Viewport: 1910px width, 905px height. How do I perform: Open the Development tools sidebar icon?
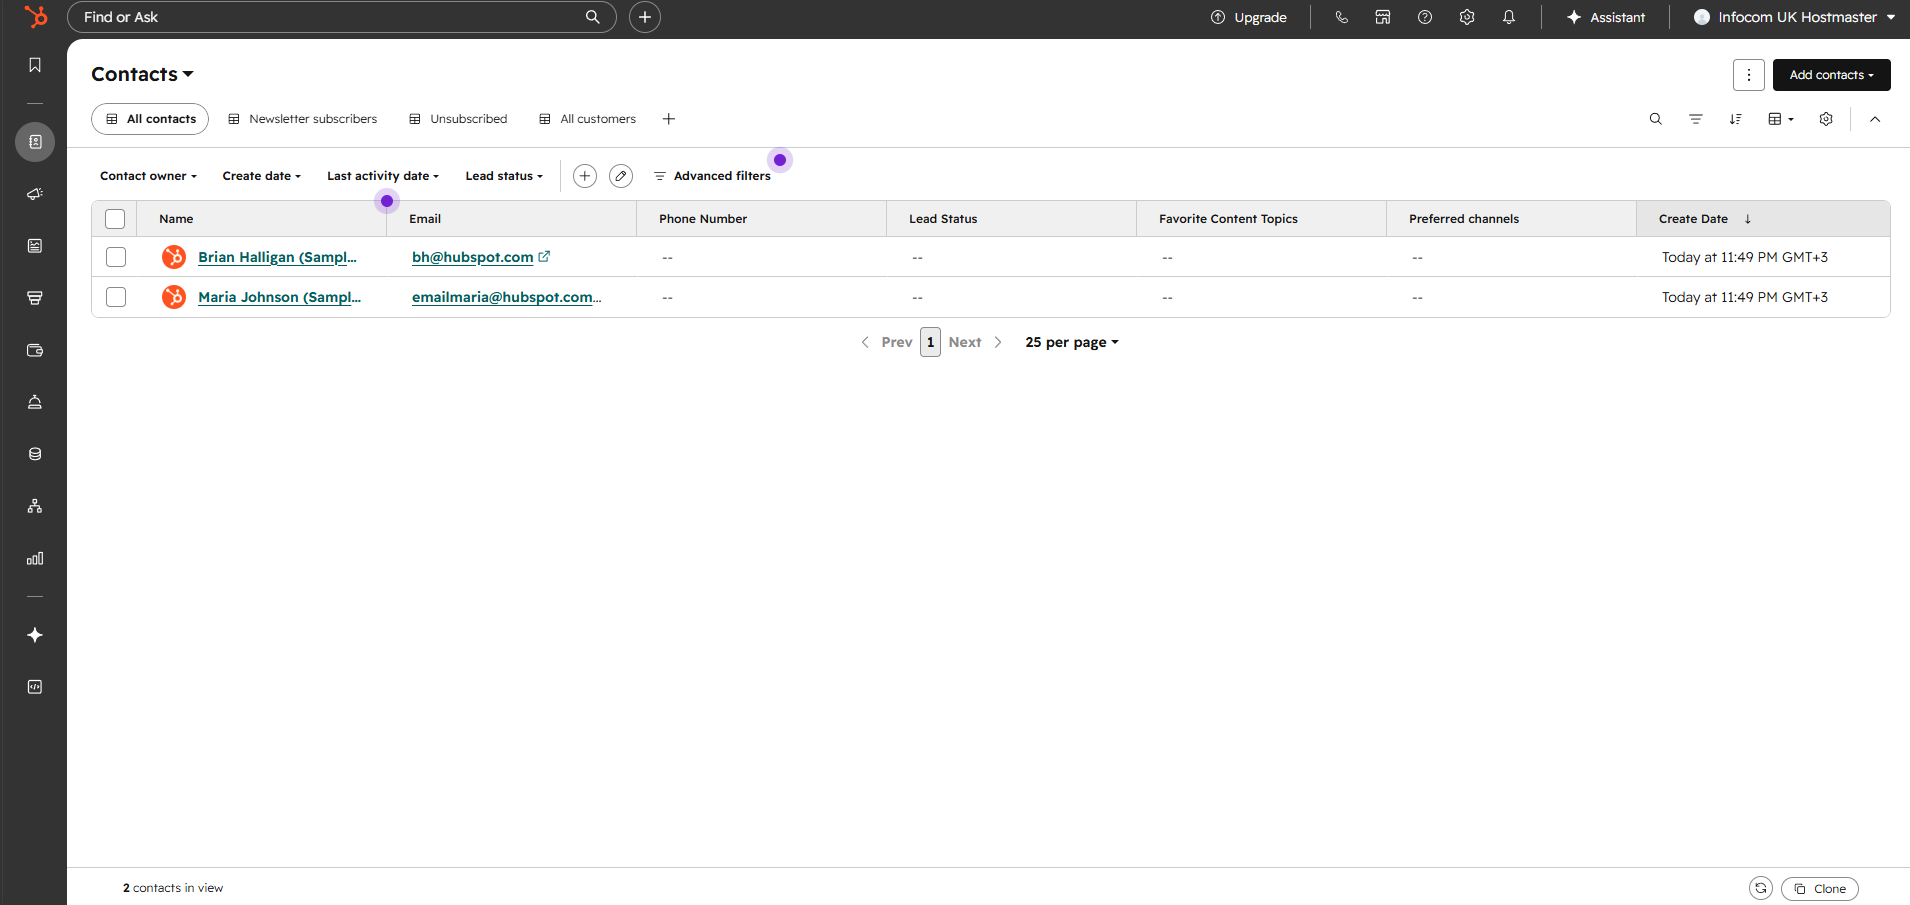point(35,687)
